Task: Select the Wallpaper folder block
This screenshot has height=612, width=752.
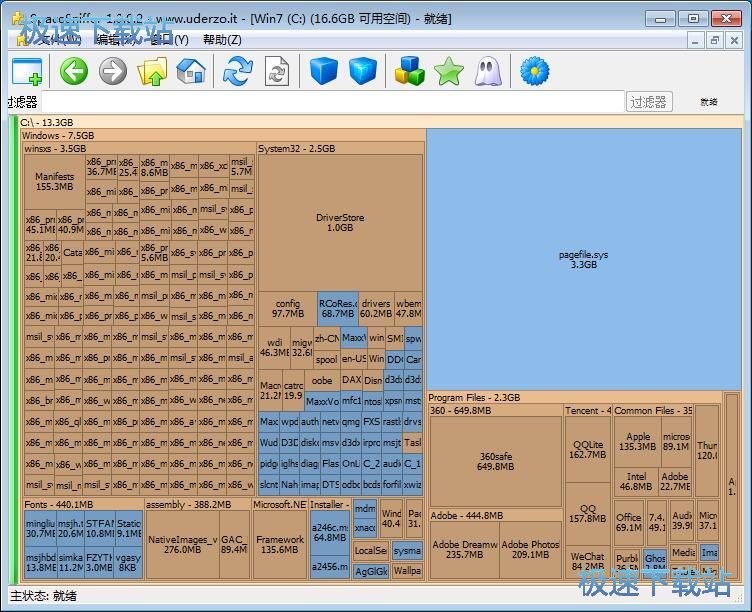Action: tap(407, 570)
